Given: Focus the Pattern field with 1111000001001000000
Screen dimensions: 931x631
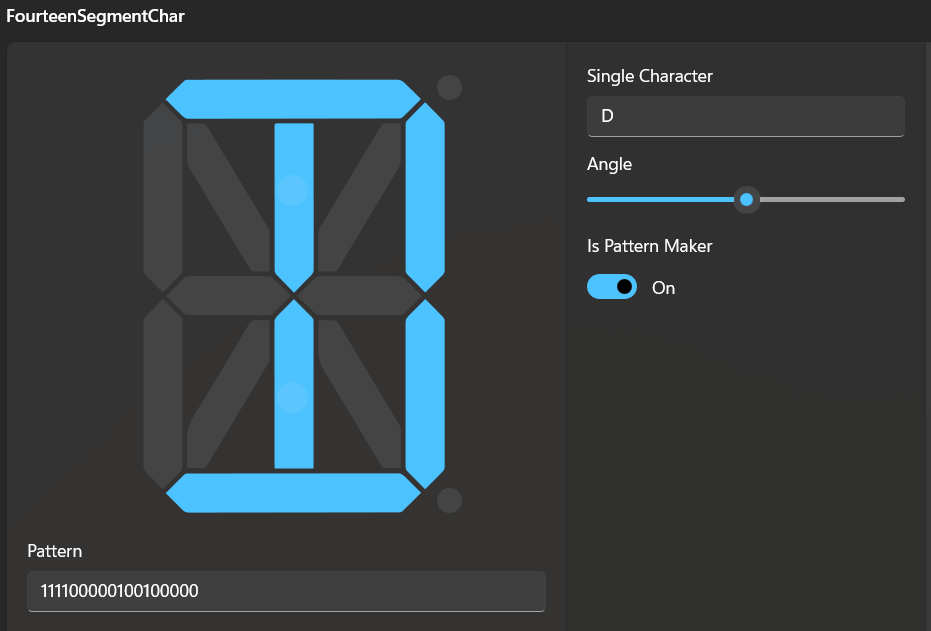Looking at the screenshot, I should point(286,591).
